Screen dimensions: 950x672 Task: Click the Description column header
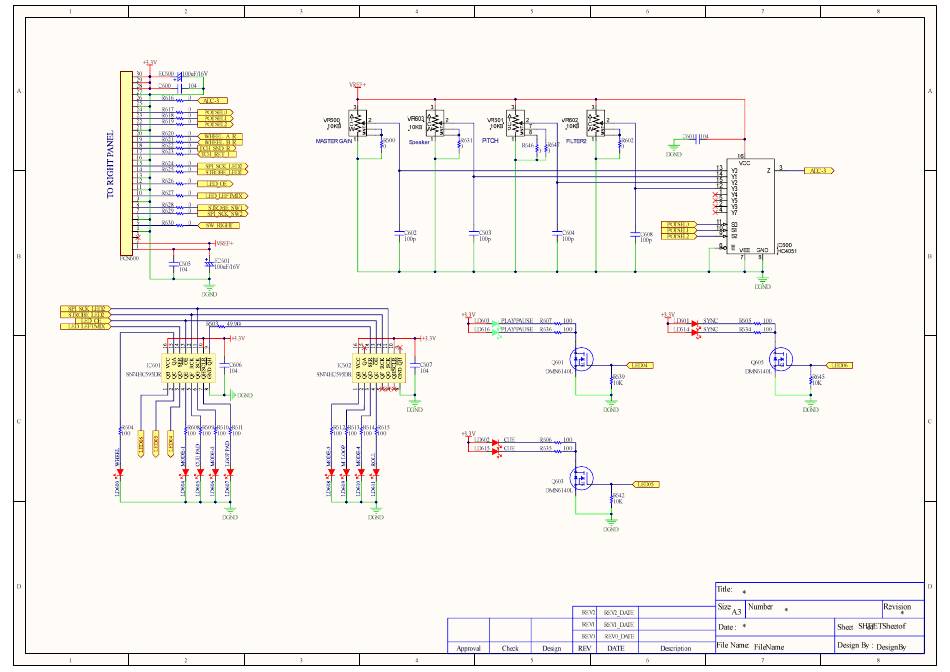click(676, 648)
